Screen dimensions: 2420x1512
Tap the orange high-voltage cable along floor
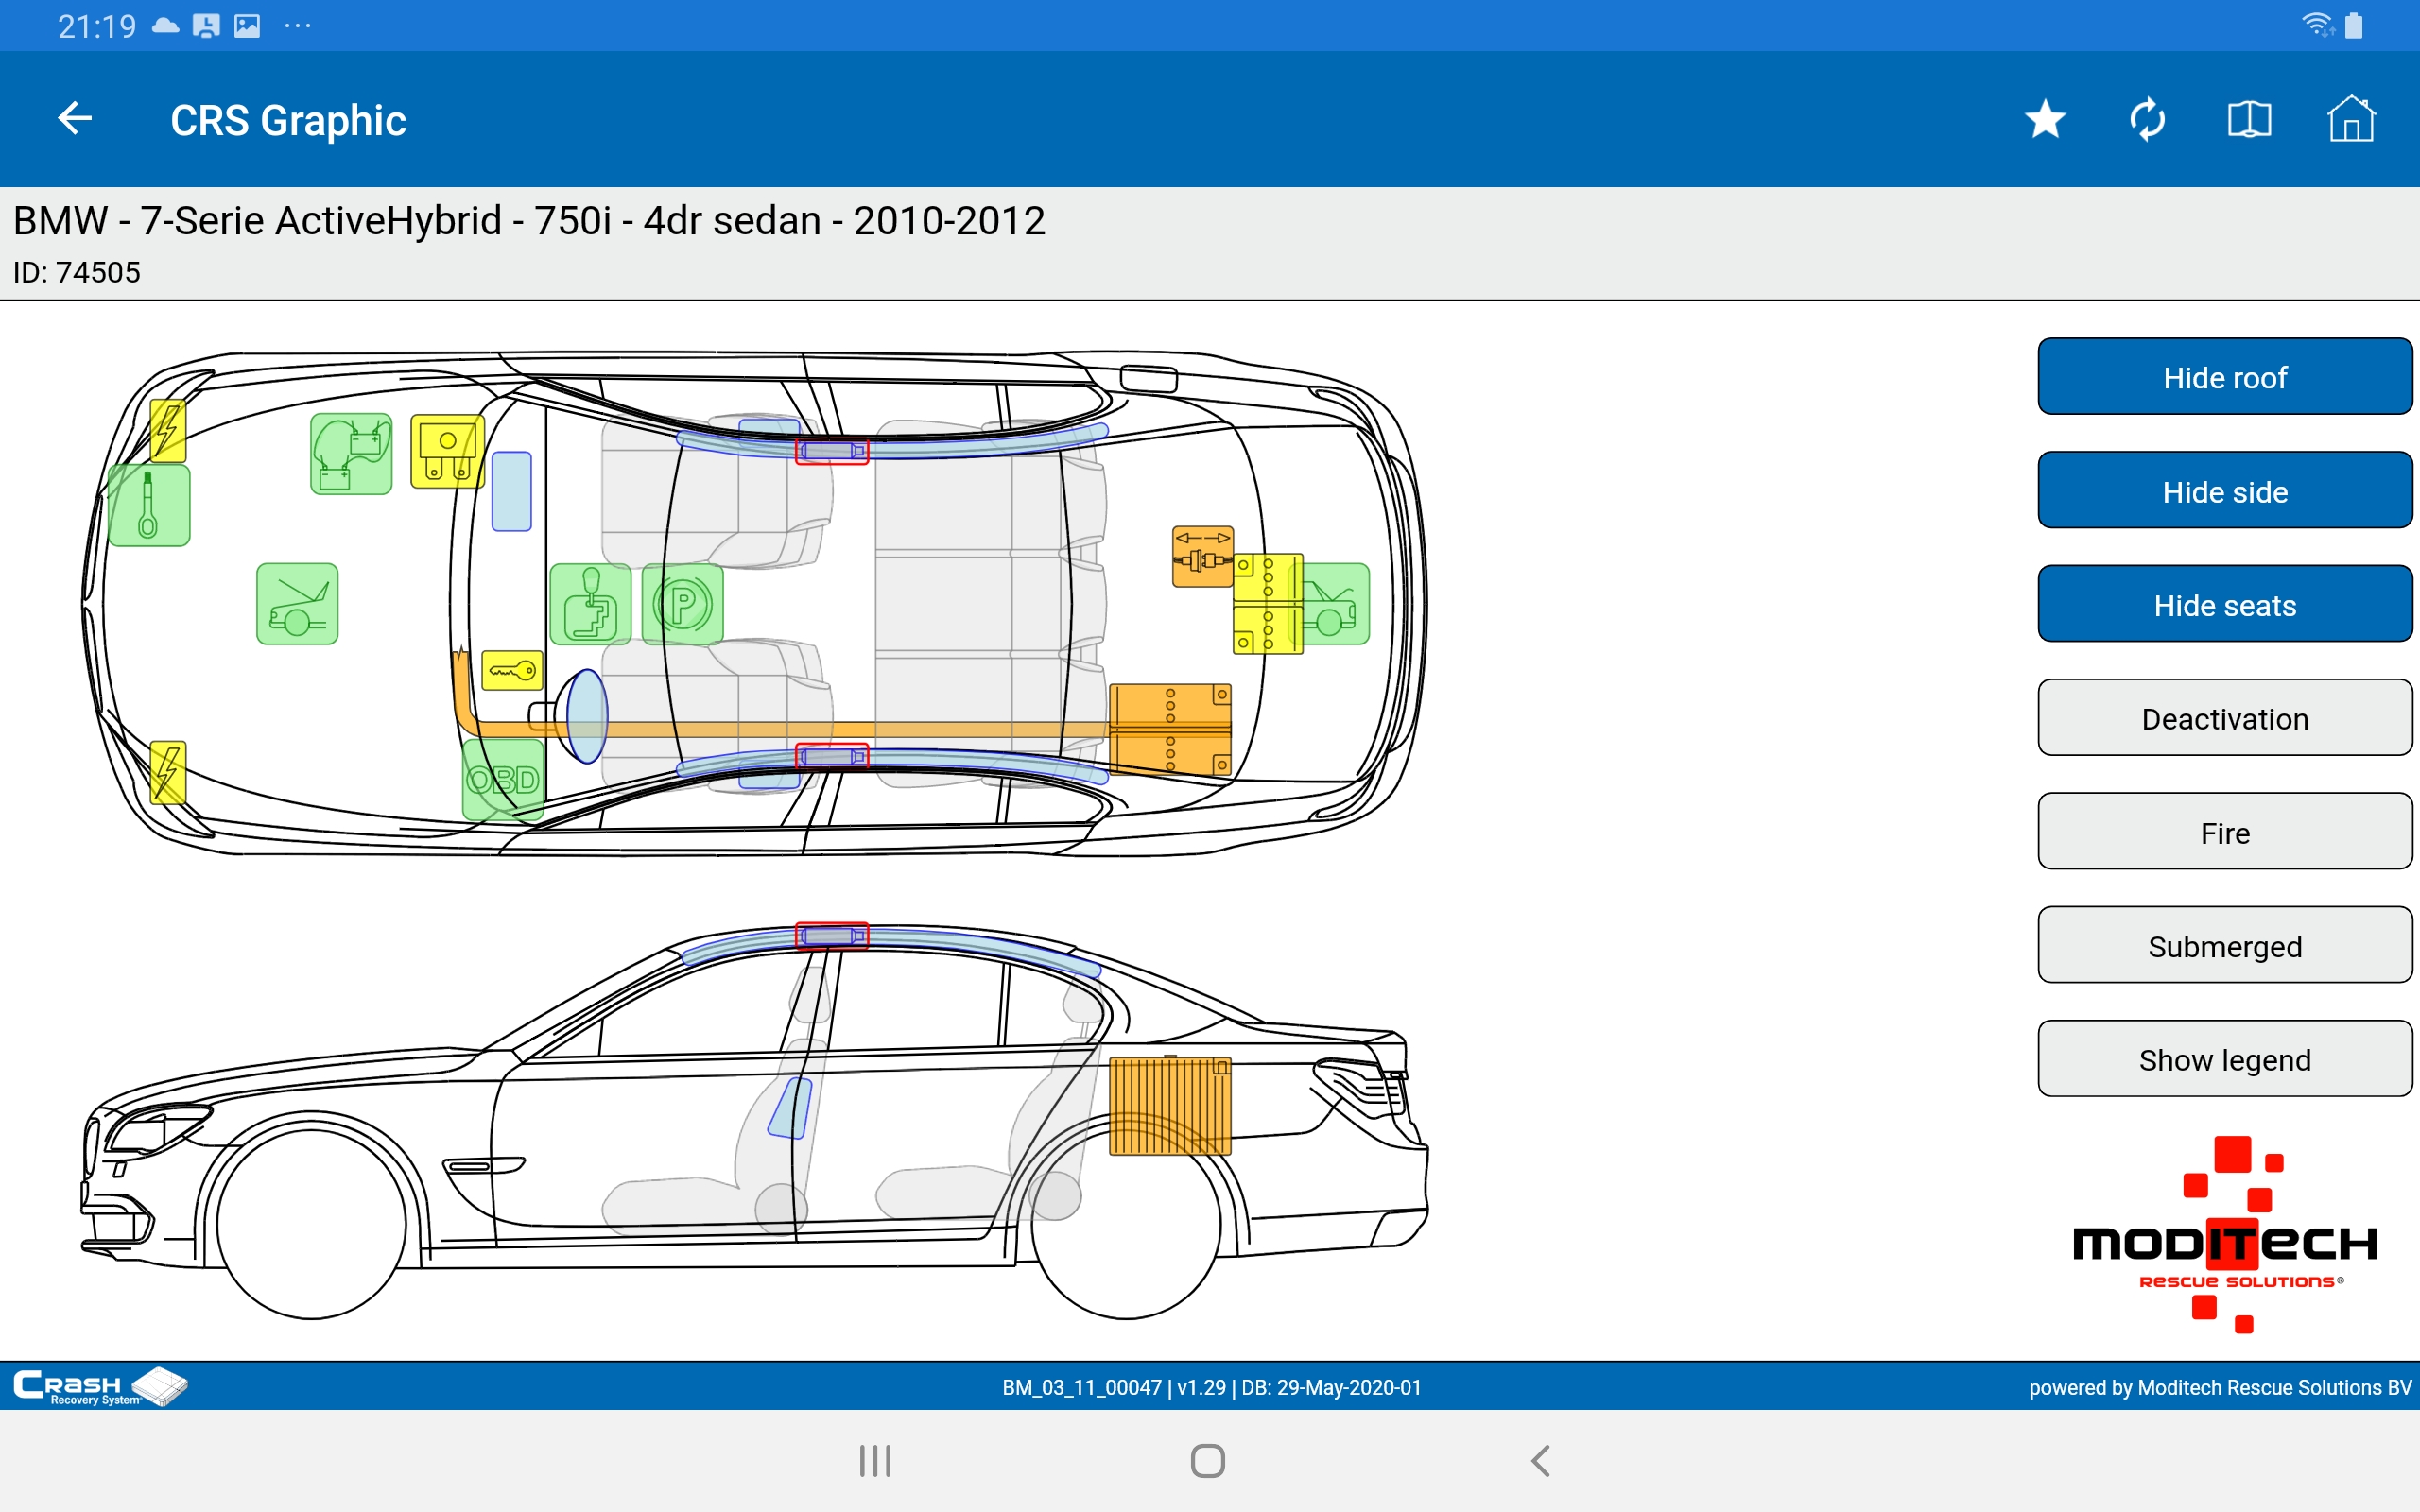780,729
